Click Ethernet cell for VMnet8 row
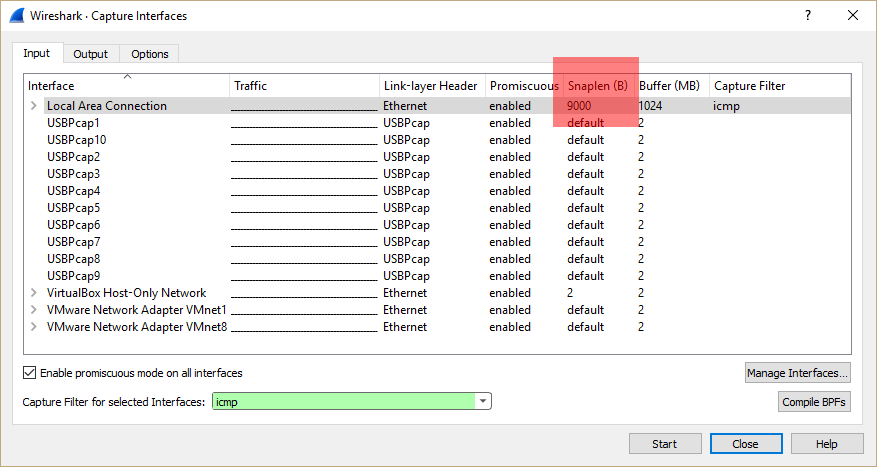 click(x=405, y=327)
